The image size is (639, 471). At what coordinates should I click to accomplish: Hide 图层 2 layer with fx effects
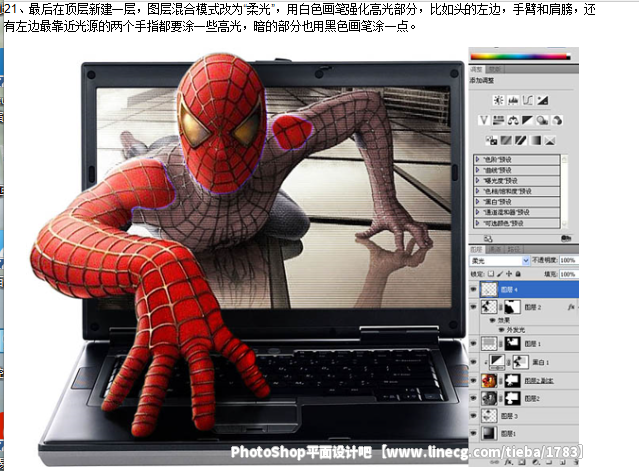[473, 307]
